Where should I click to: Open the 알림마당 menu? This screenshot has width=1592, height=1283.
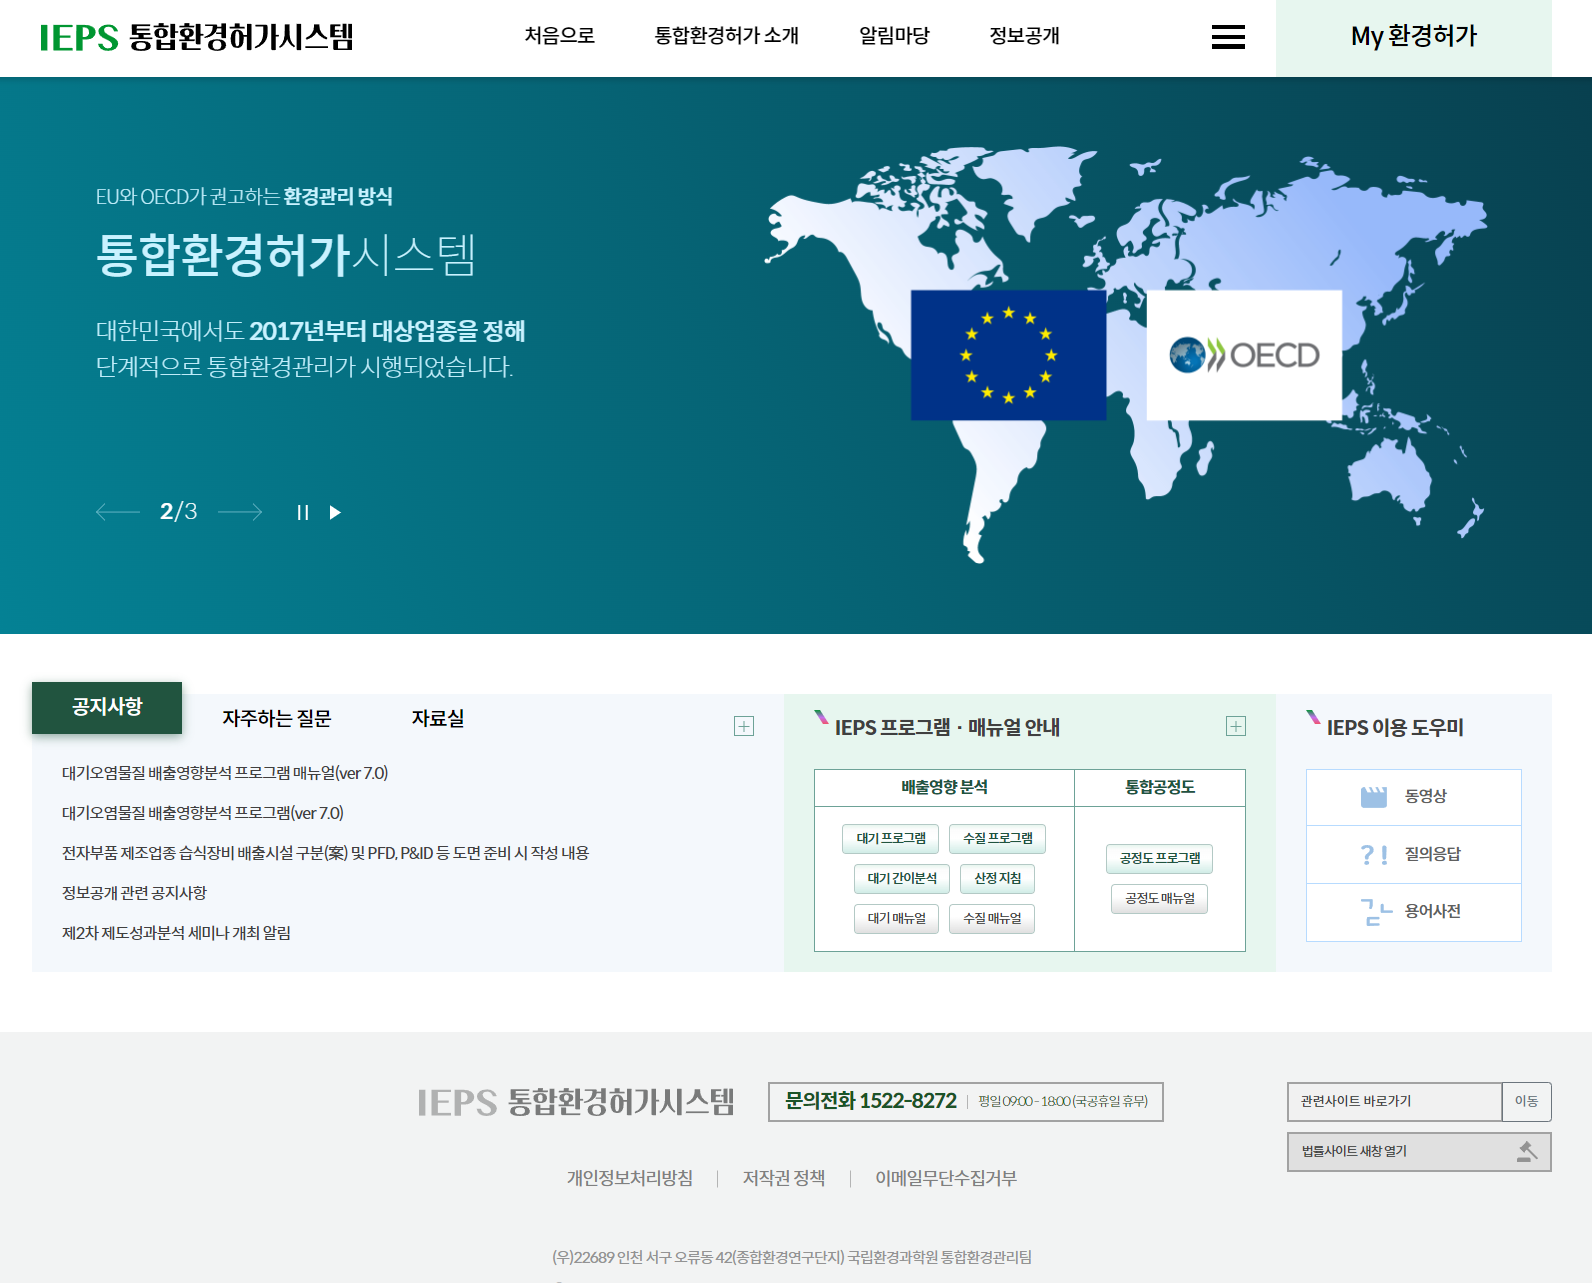pyautogui.click(x=894, y=36)
